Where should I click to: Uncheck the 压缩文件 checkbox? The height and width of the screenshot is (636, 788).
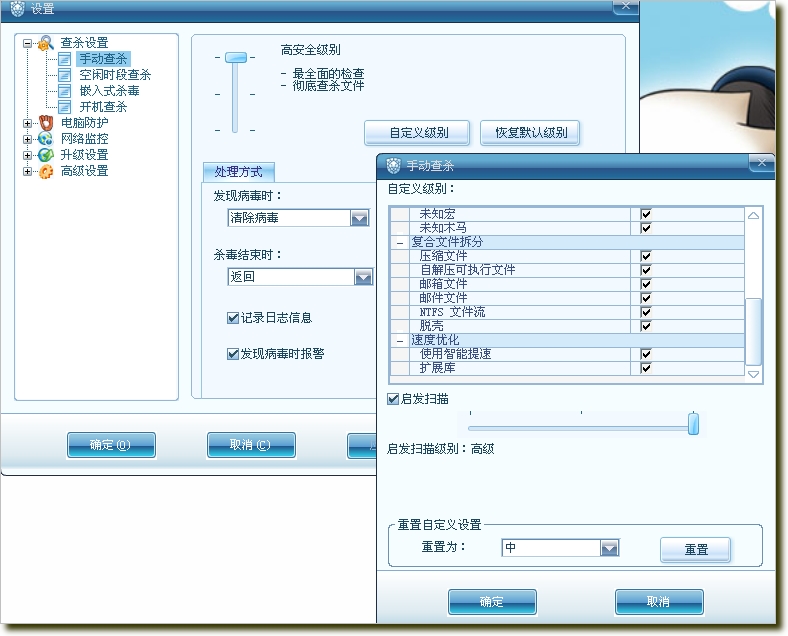click(646, 256)
